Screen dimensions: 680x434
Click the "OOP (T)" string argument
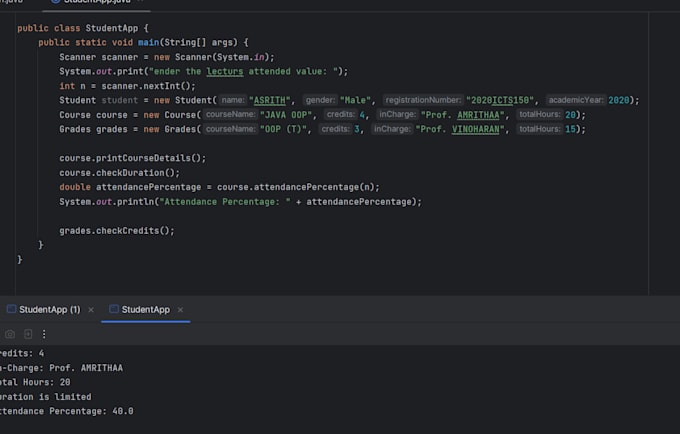pos(283,129)
